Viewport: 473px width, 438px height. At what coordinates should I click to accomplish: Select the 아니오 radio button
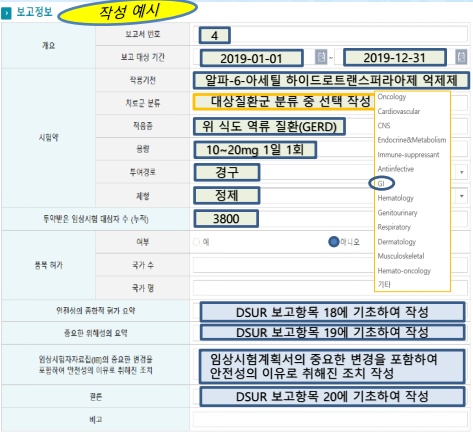333,242
